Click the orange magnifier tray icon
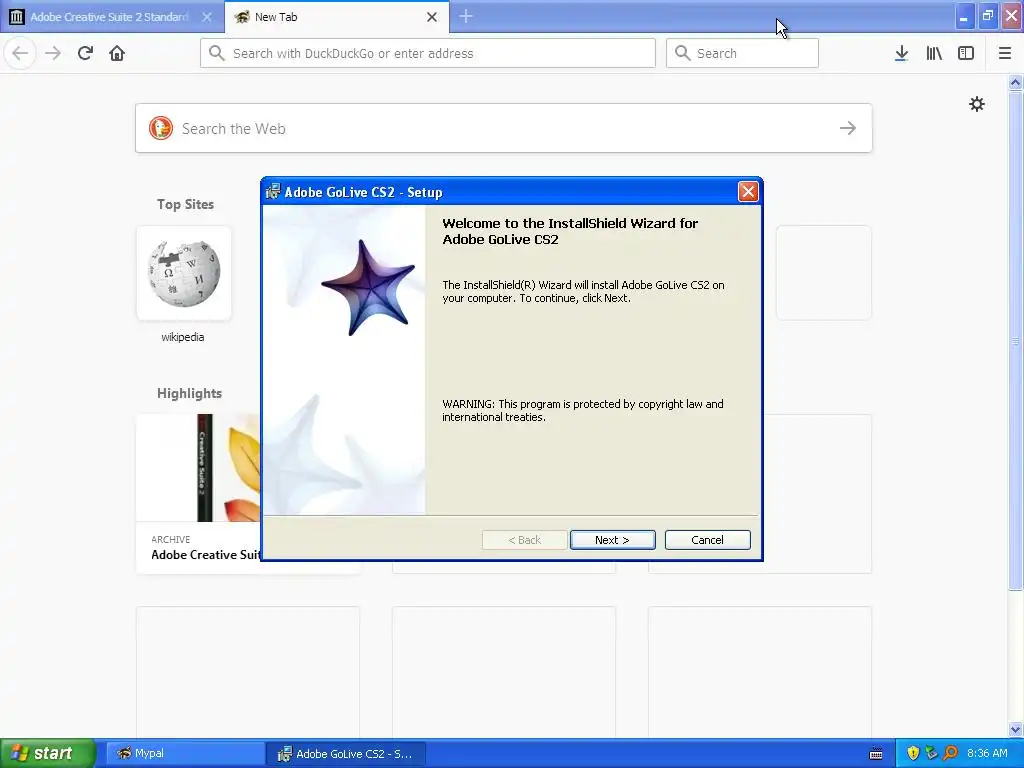This screenshot has height=768, width=1024. 950,753
